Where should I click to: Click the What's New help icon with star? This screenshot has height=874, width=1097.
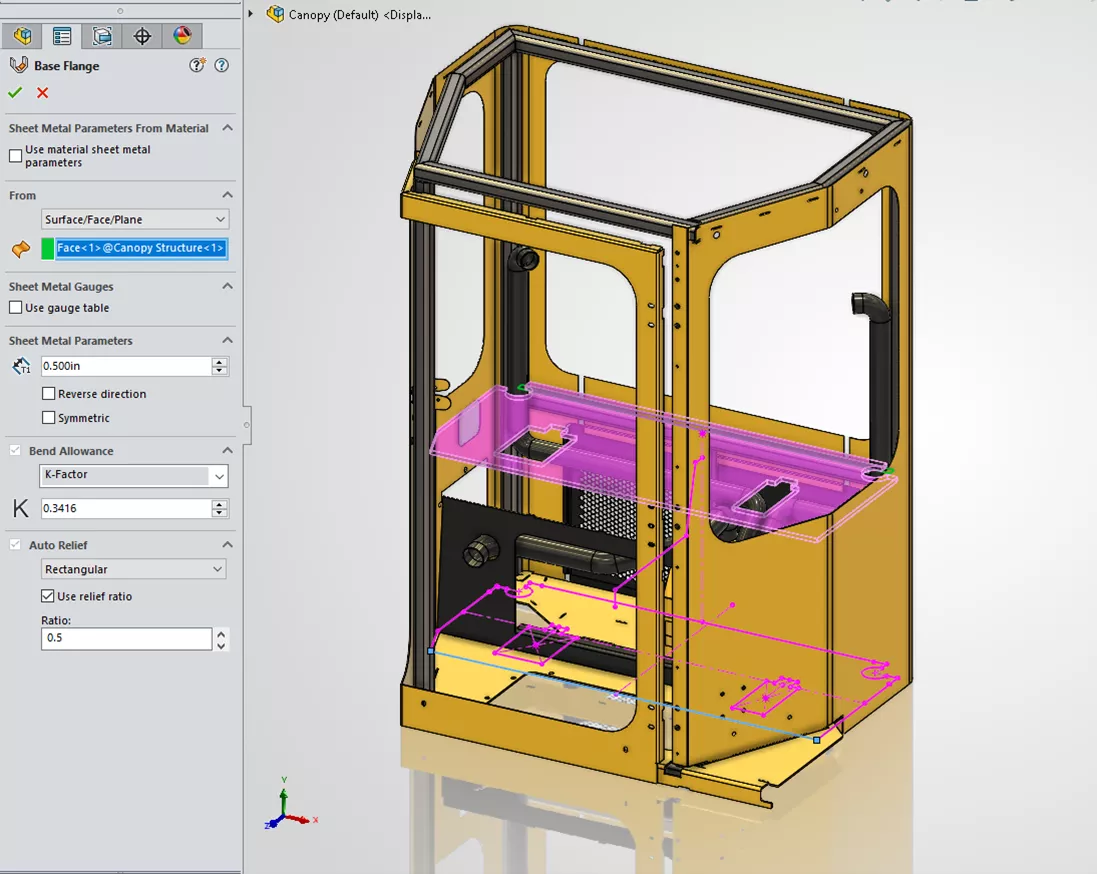click(198, 66)
